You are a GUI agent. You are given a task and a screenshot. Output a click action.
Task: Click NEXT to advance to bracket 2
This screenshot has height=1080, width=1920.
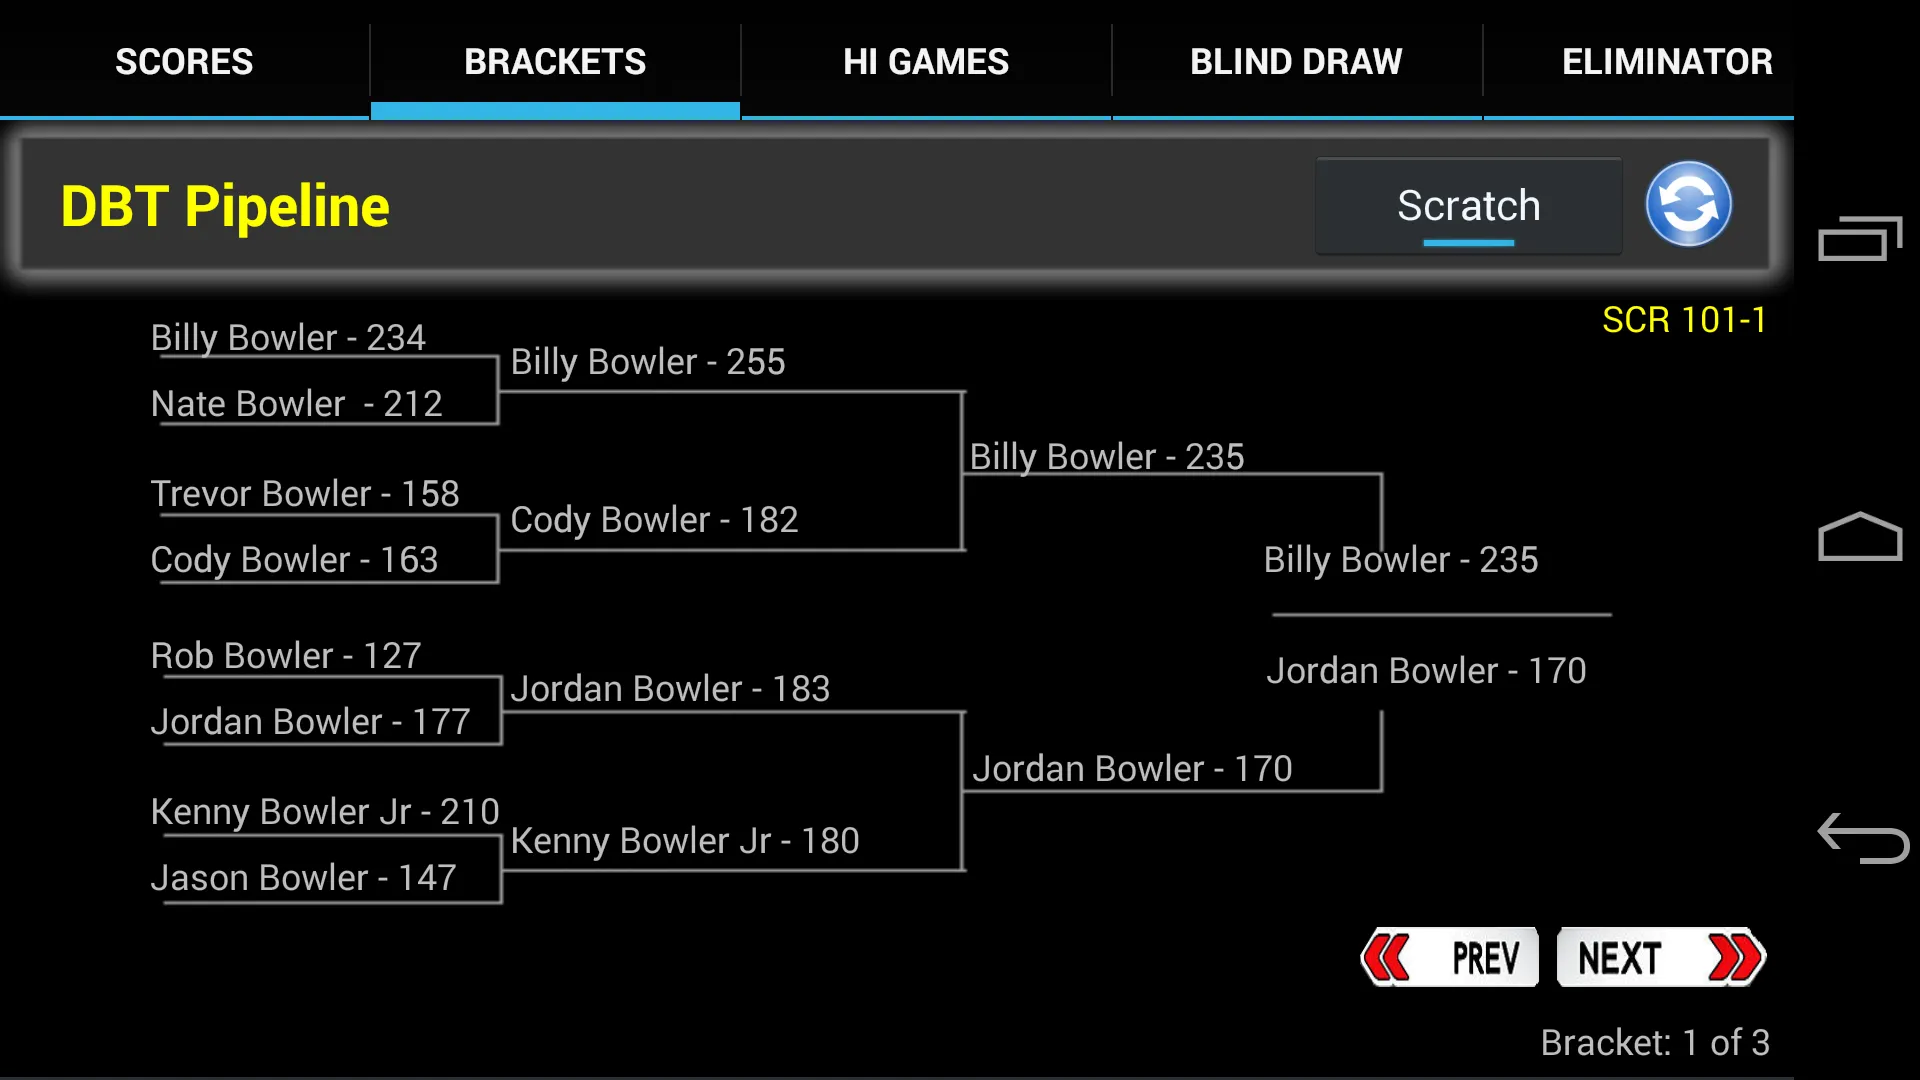click(1662, 959)
